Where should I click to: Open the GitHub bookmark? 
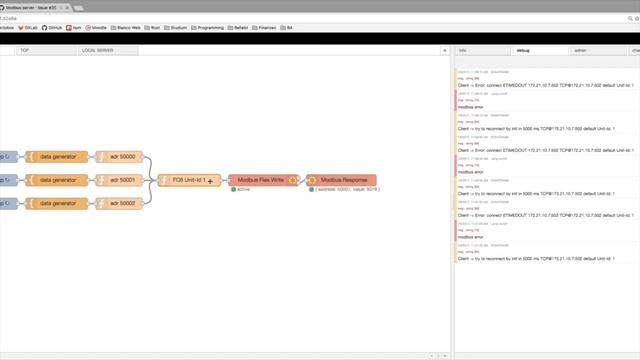(x=52, y=28)
